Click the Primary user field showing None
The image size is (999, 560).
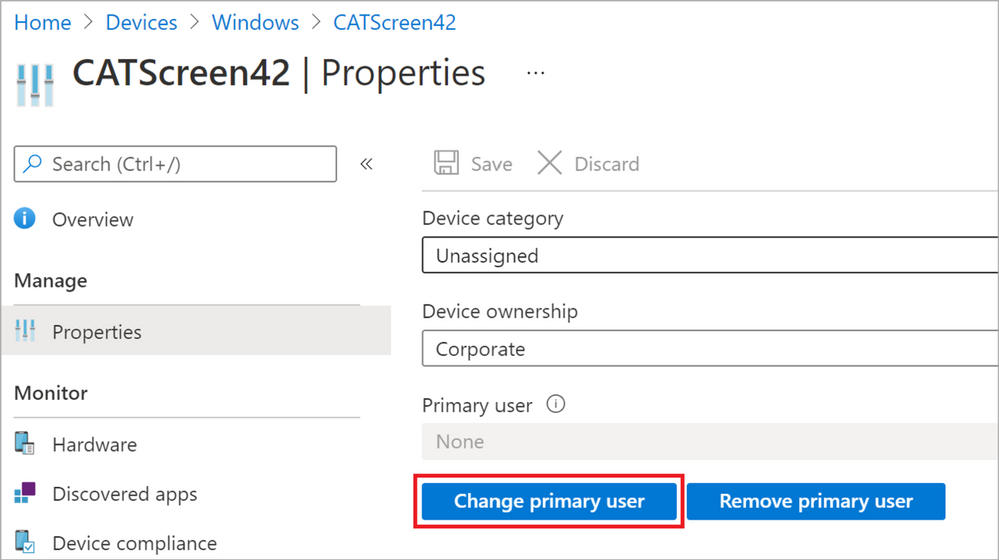coord(710,441)
